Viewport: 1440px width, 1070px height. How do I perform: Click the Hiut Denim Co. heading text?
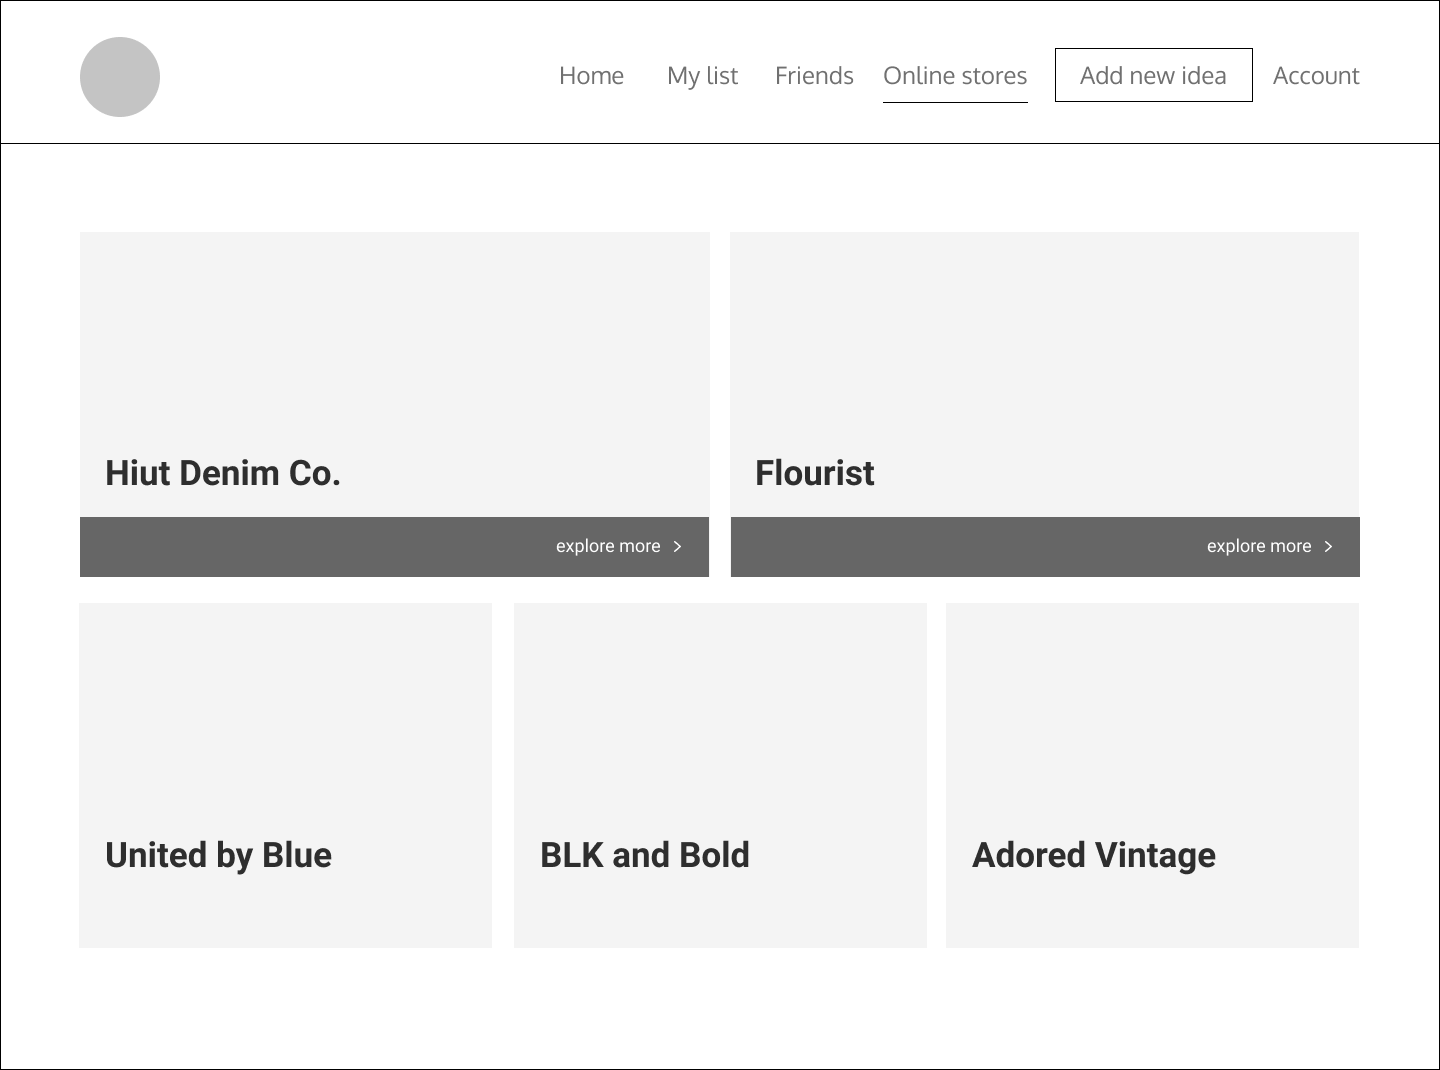[x=223, y=473]
